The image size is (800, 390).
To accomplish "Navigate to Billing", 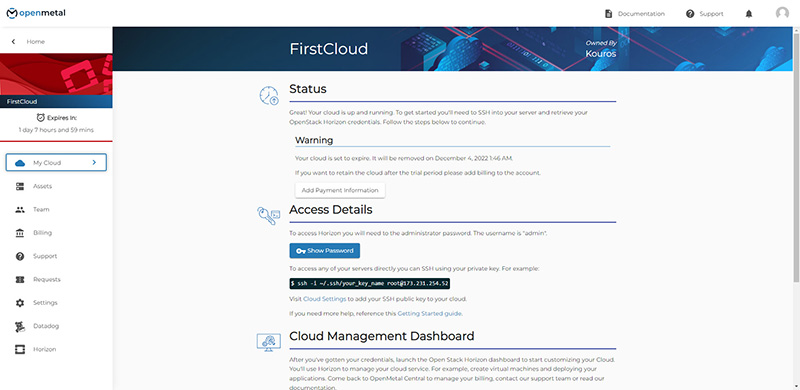I will point(42,233).
